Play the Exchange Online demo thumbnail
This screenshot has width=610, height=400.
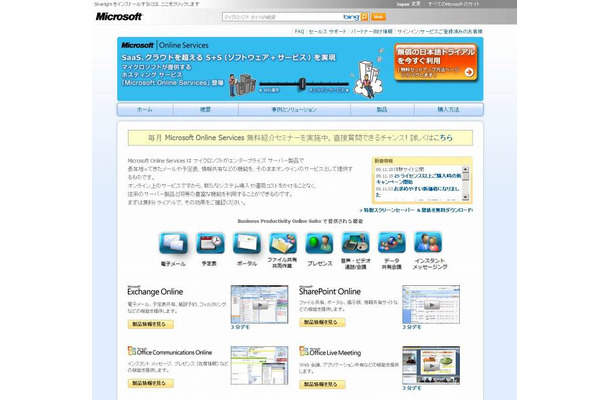(259, 304)
